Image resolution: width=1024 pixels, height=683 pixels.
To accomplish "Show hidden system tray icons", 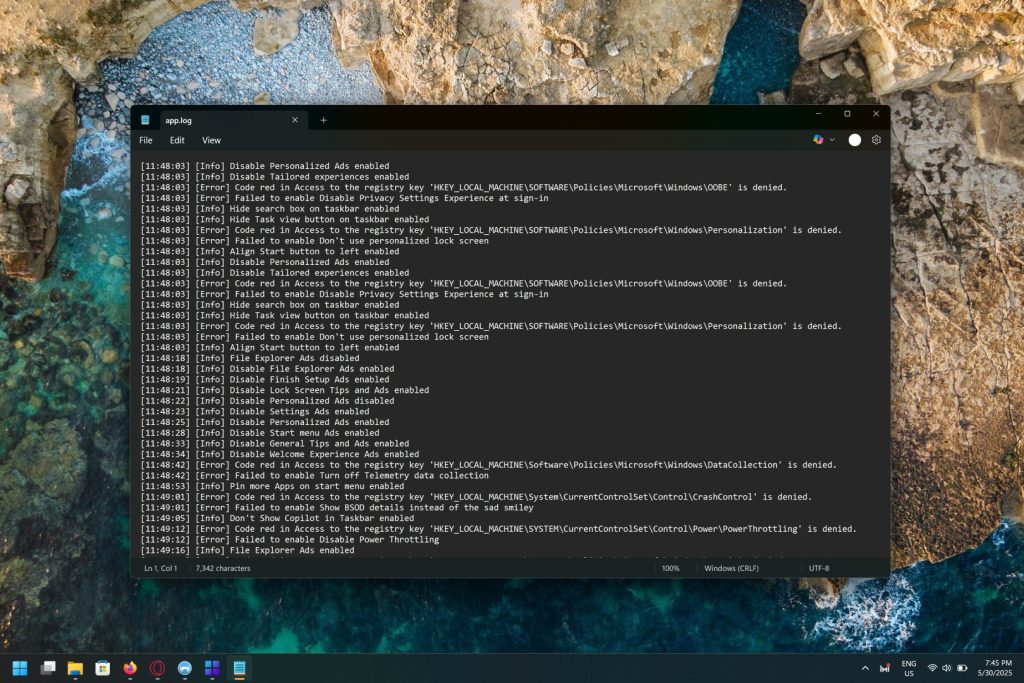I will click(865, 667).
